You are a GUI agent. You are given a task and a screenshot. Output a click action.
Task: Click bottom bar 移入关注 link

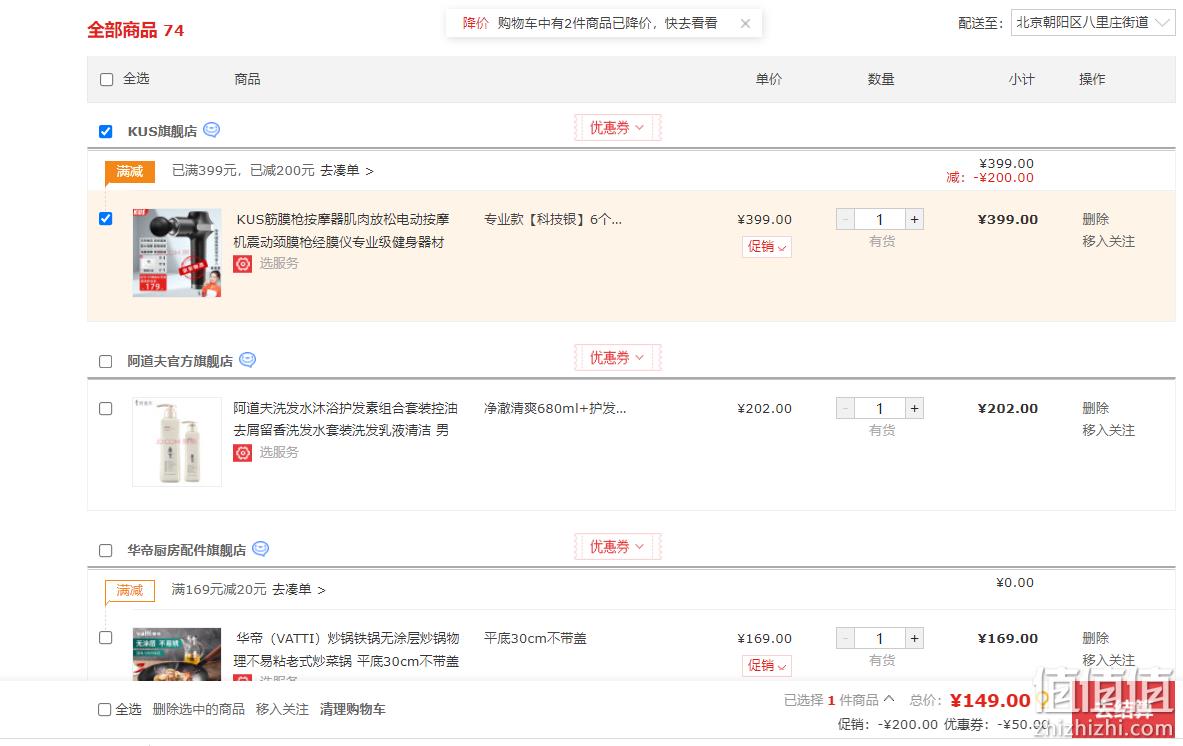282,709
